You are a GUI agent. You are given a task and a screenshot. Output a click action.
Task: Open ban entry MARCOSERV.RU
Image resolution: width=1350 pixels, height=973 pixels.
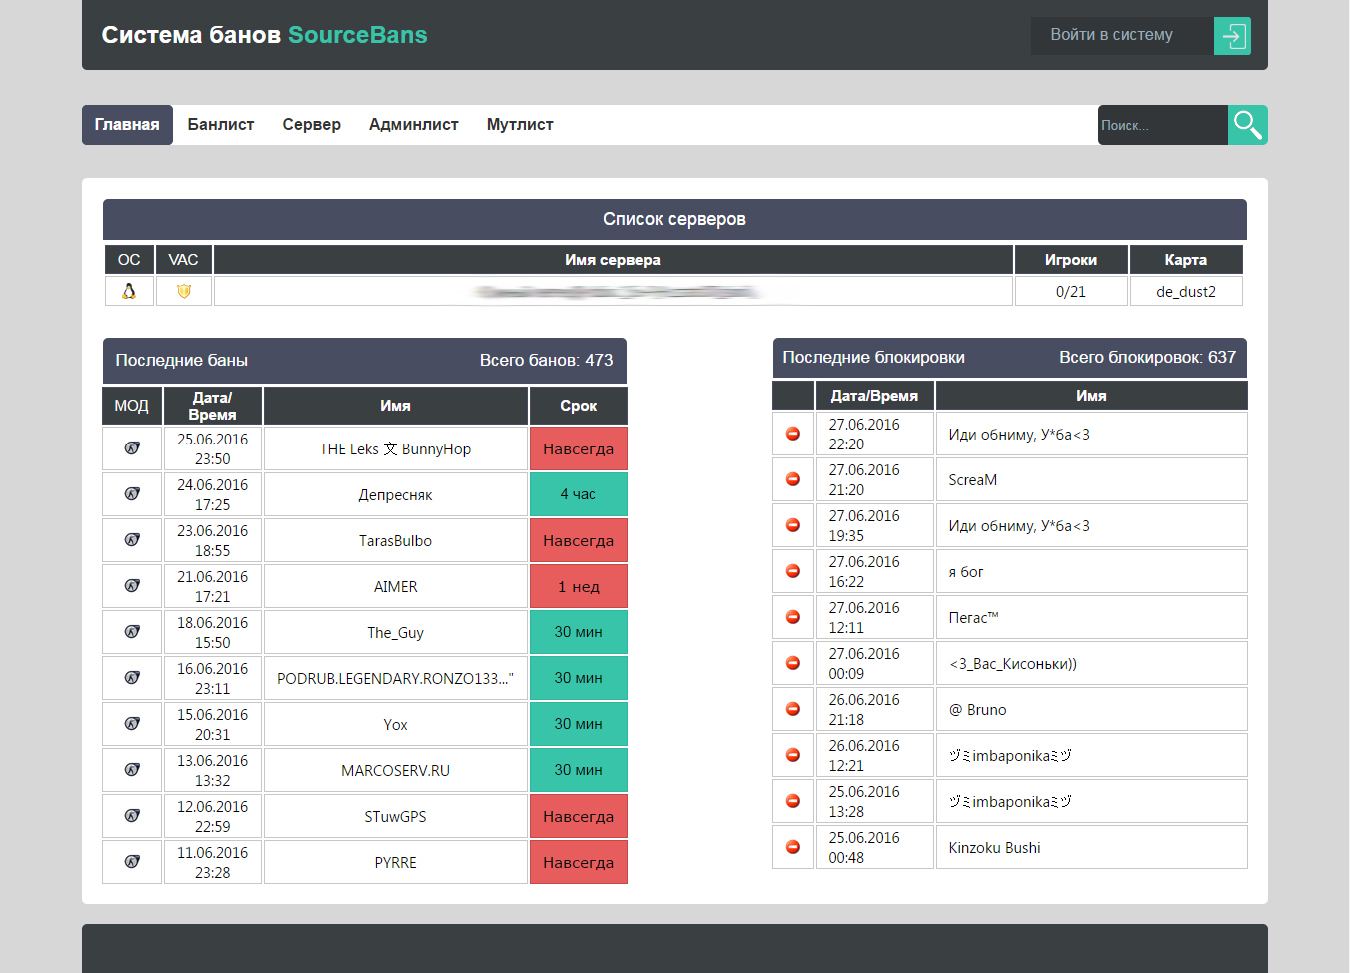396,771
